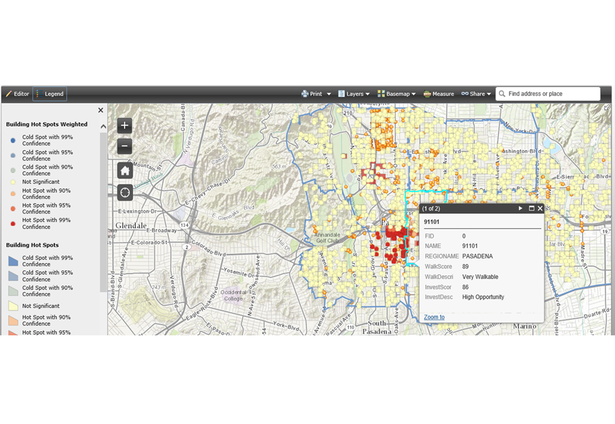The height and width of the screenshot is (424, 615).
Task: Click the Share link icon
Action: (465, 94)
